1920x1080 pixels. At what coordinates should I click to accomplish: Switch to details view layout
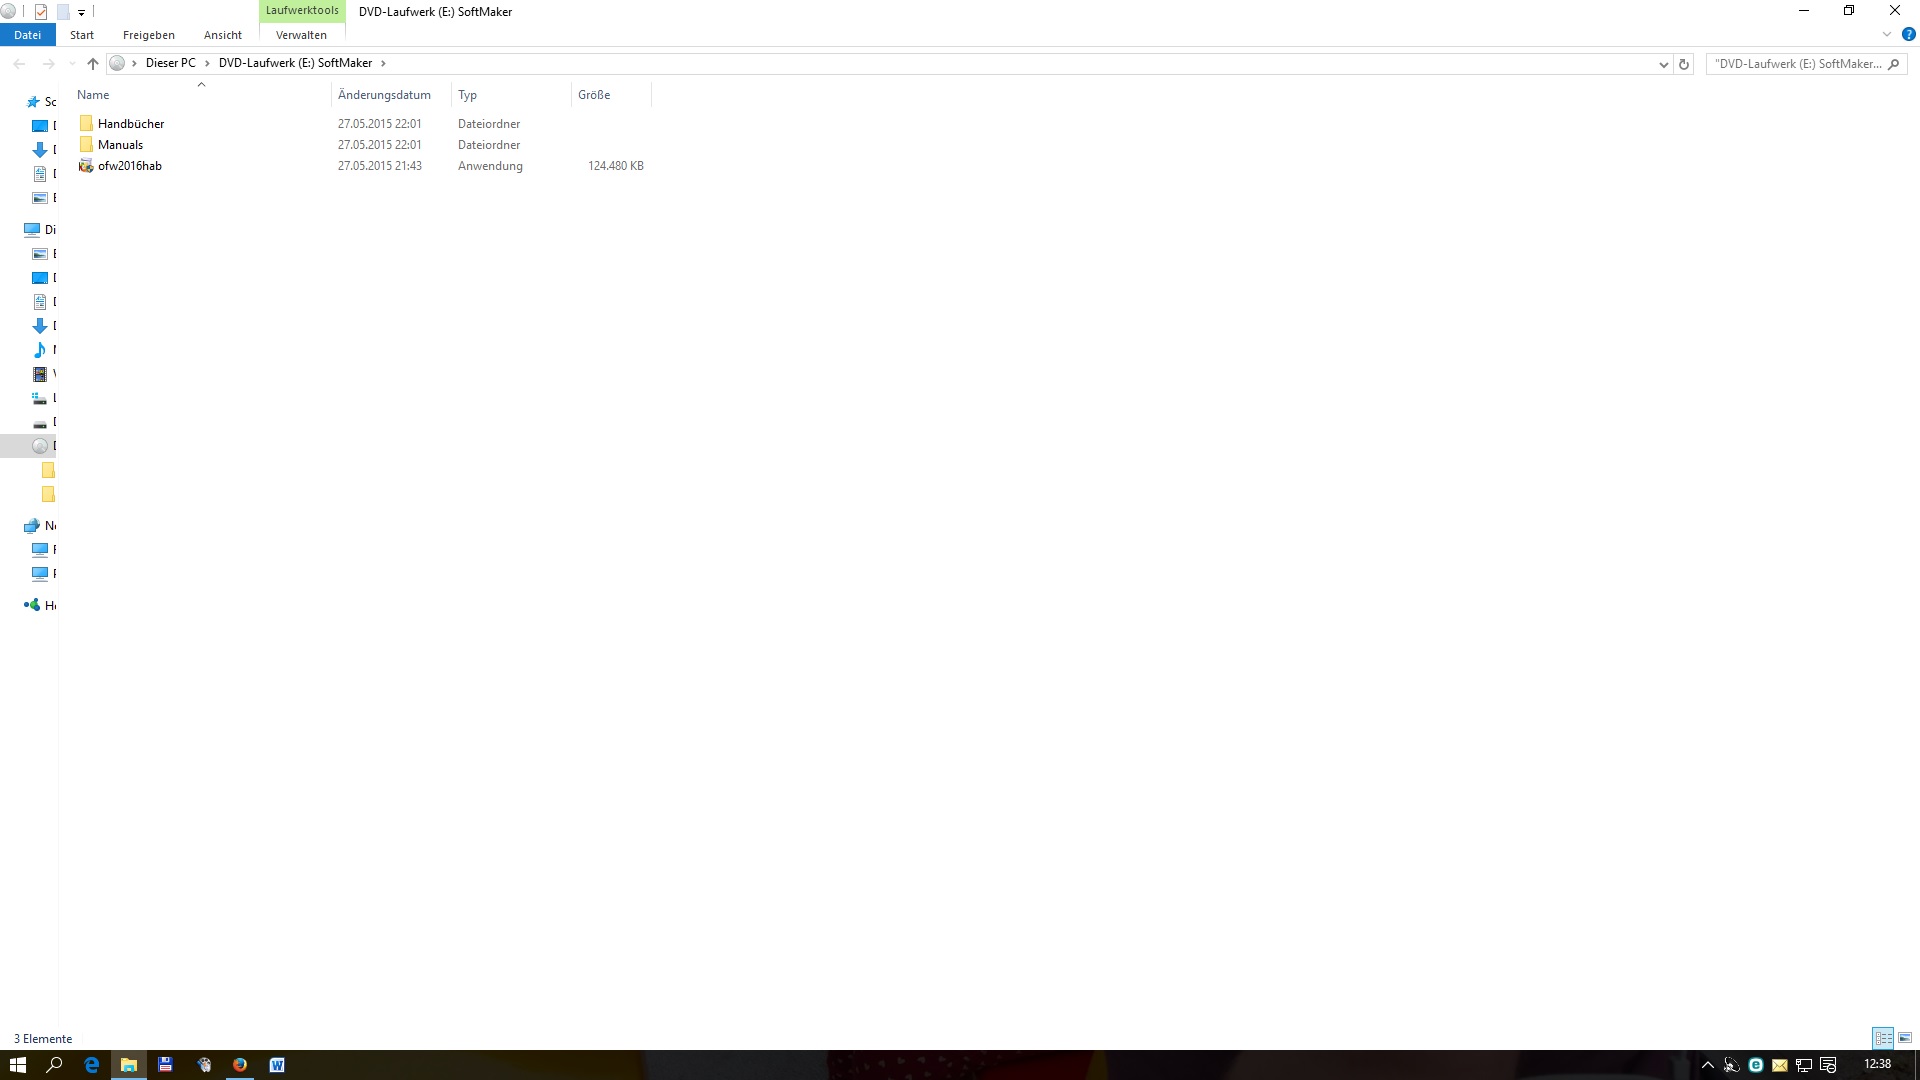[1883, 1038]
